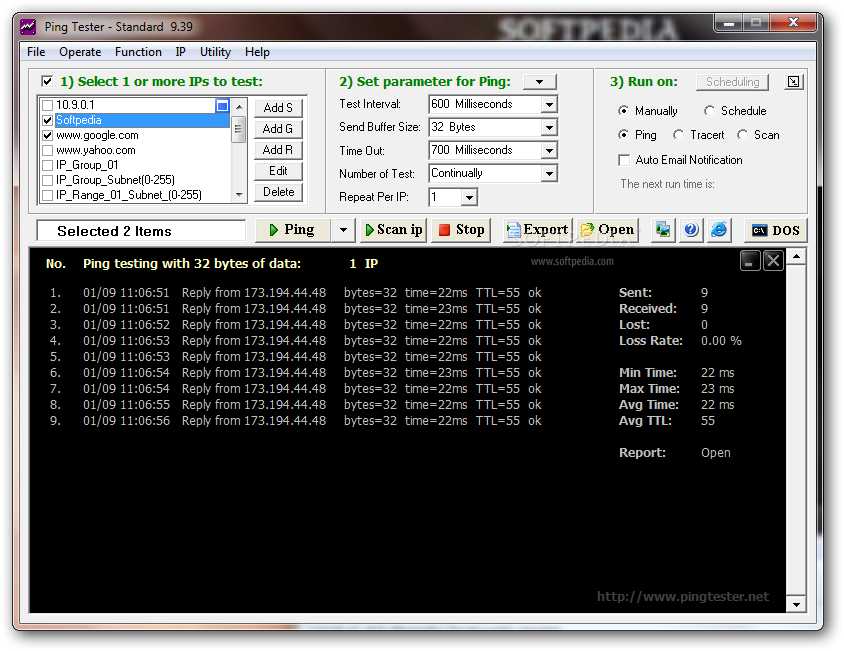Choose the Scan run mode radio
Image resolution: width=844 pixels, height=651 pixels.
743,135
